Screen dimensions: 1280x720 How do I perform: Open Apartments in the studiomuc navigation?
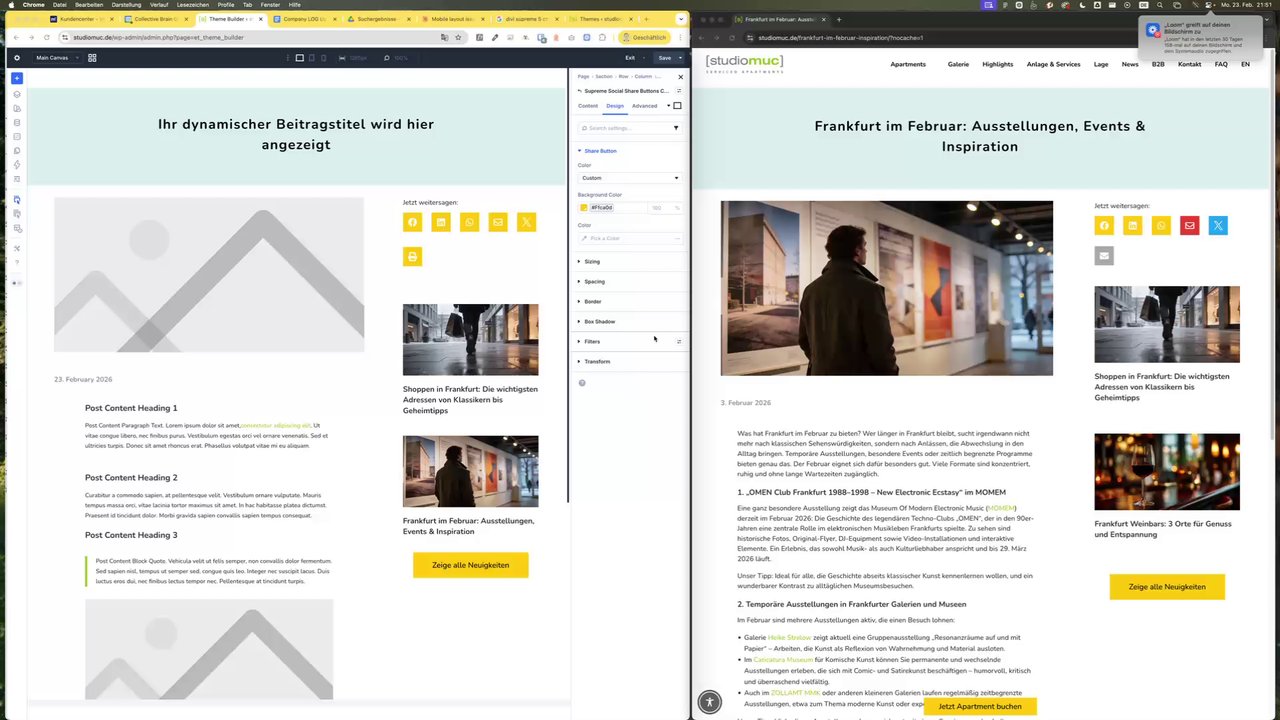point(908,65)
